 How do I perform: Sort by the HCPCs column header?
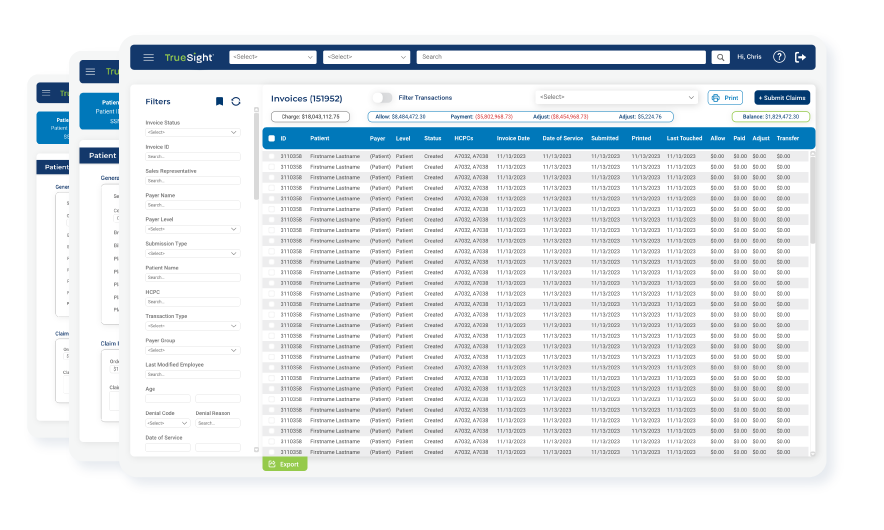463,138
